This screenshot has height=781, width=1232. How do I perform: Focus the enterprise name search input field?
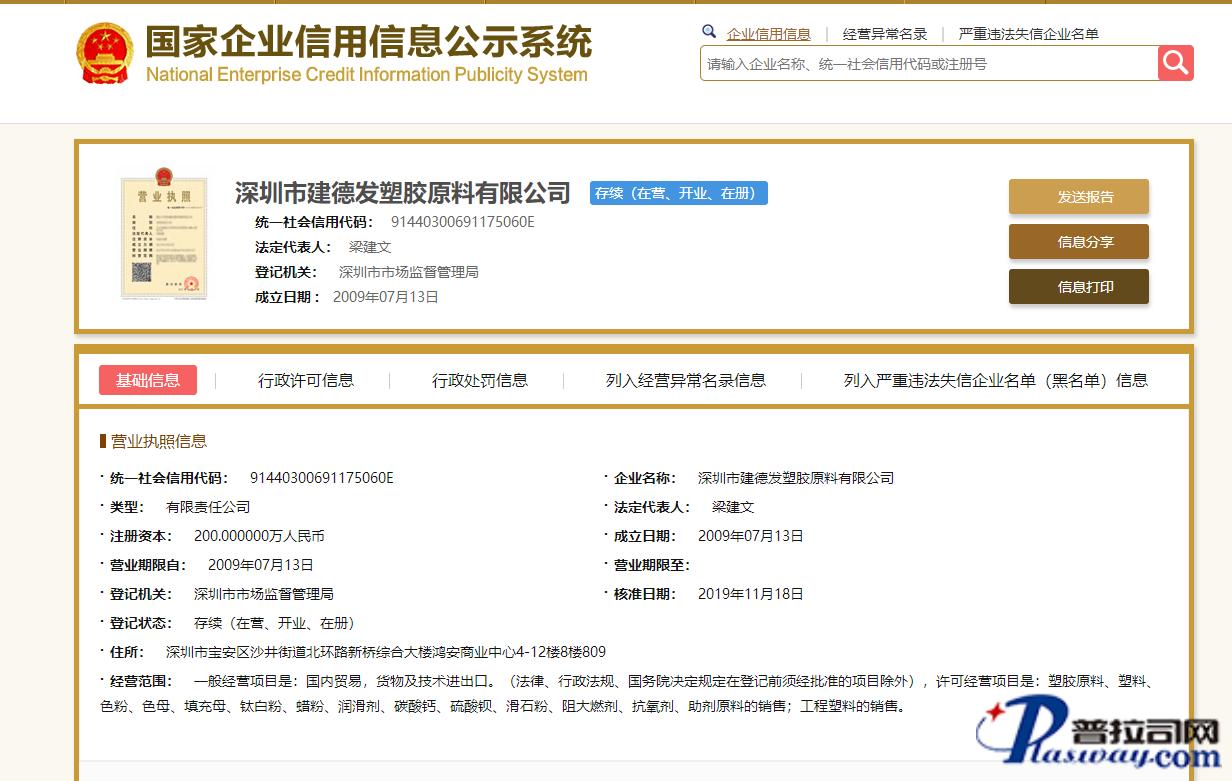coord(928,64)
